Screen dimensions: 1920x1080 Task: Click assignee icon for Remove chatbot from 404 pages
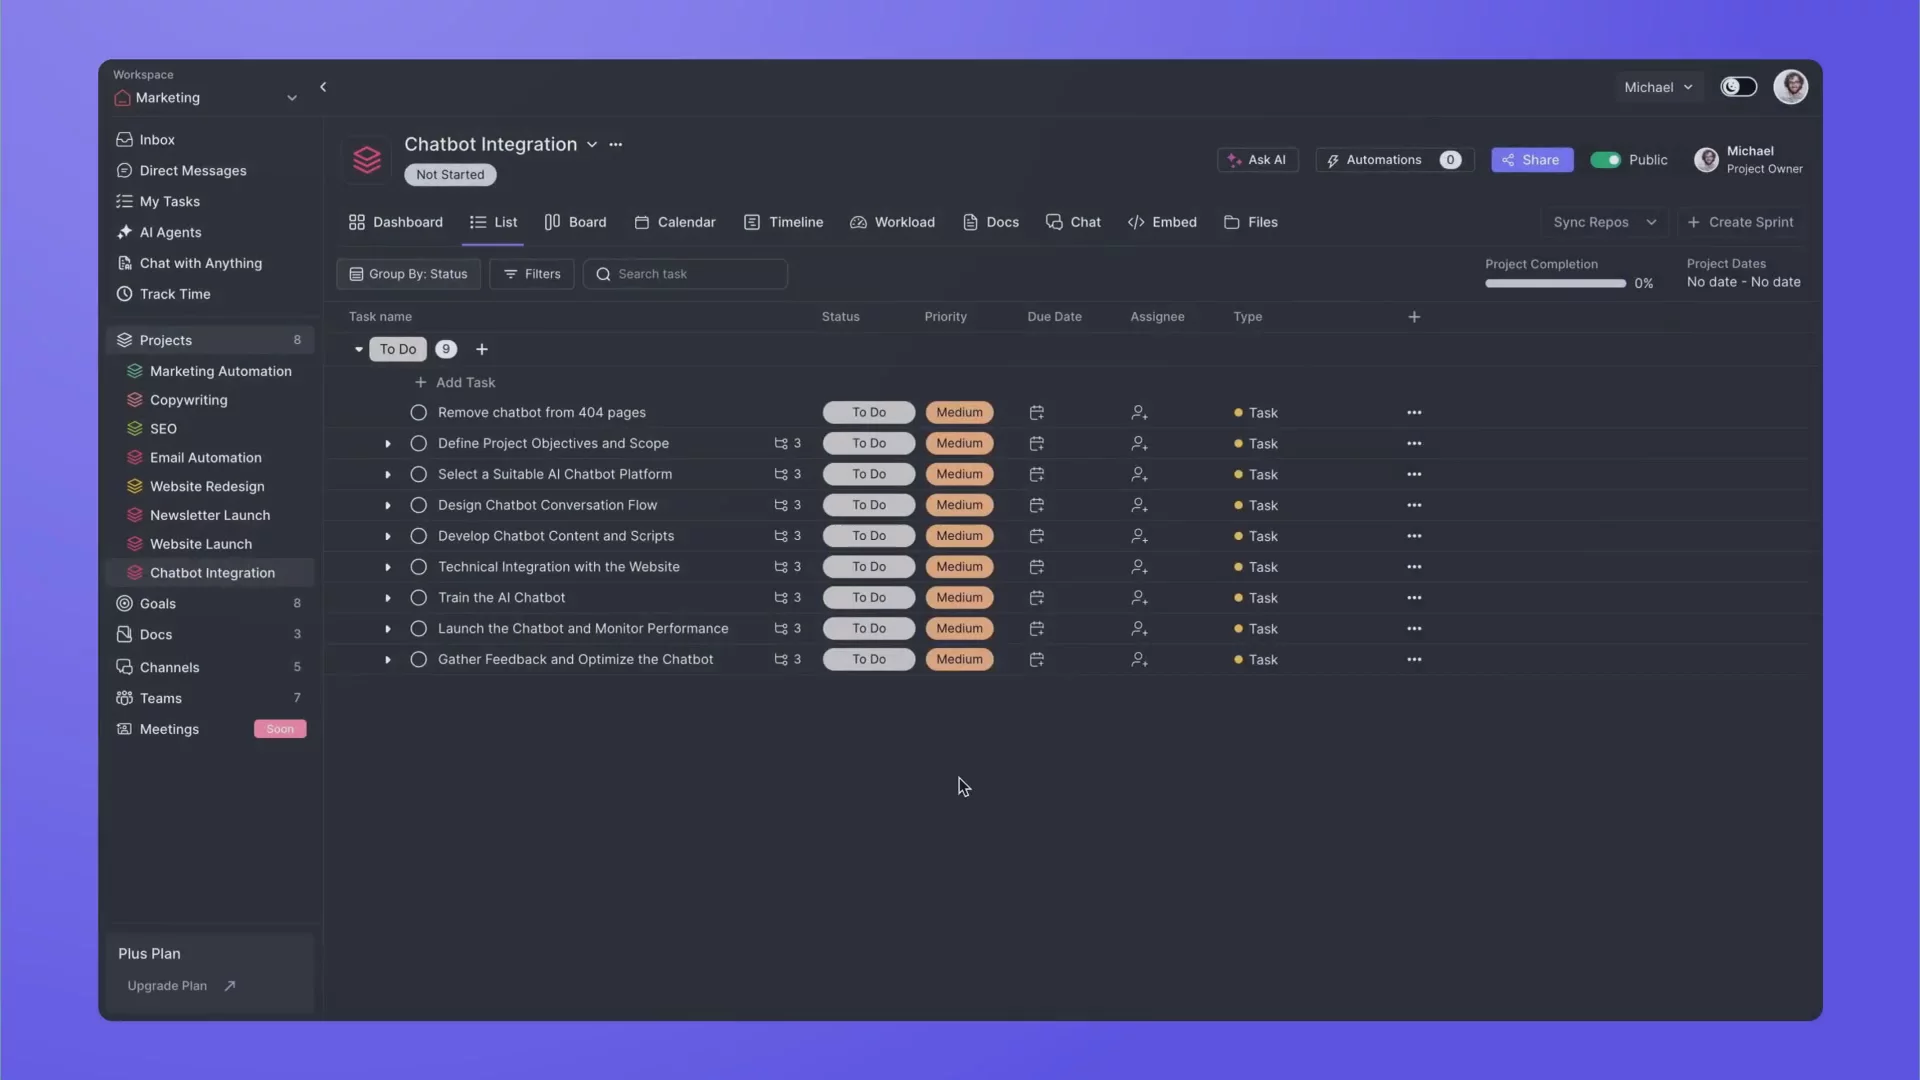click(1139, 413)
